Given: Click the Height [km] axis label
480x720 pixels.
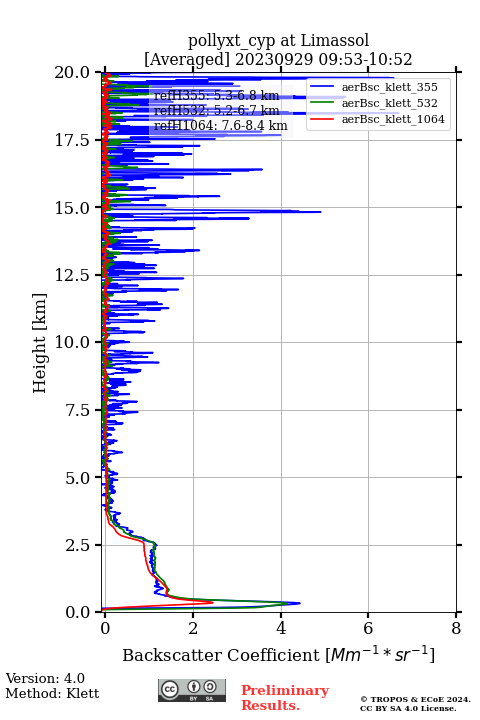Looking at the screenshot, I should coord(40,343).
